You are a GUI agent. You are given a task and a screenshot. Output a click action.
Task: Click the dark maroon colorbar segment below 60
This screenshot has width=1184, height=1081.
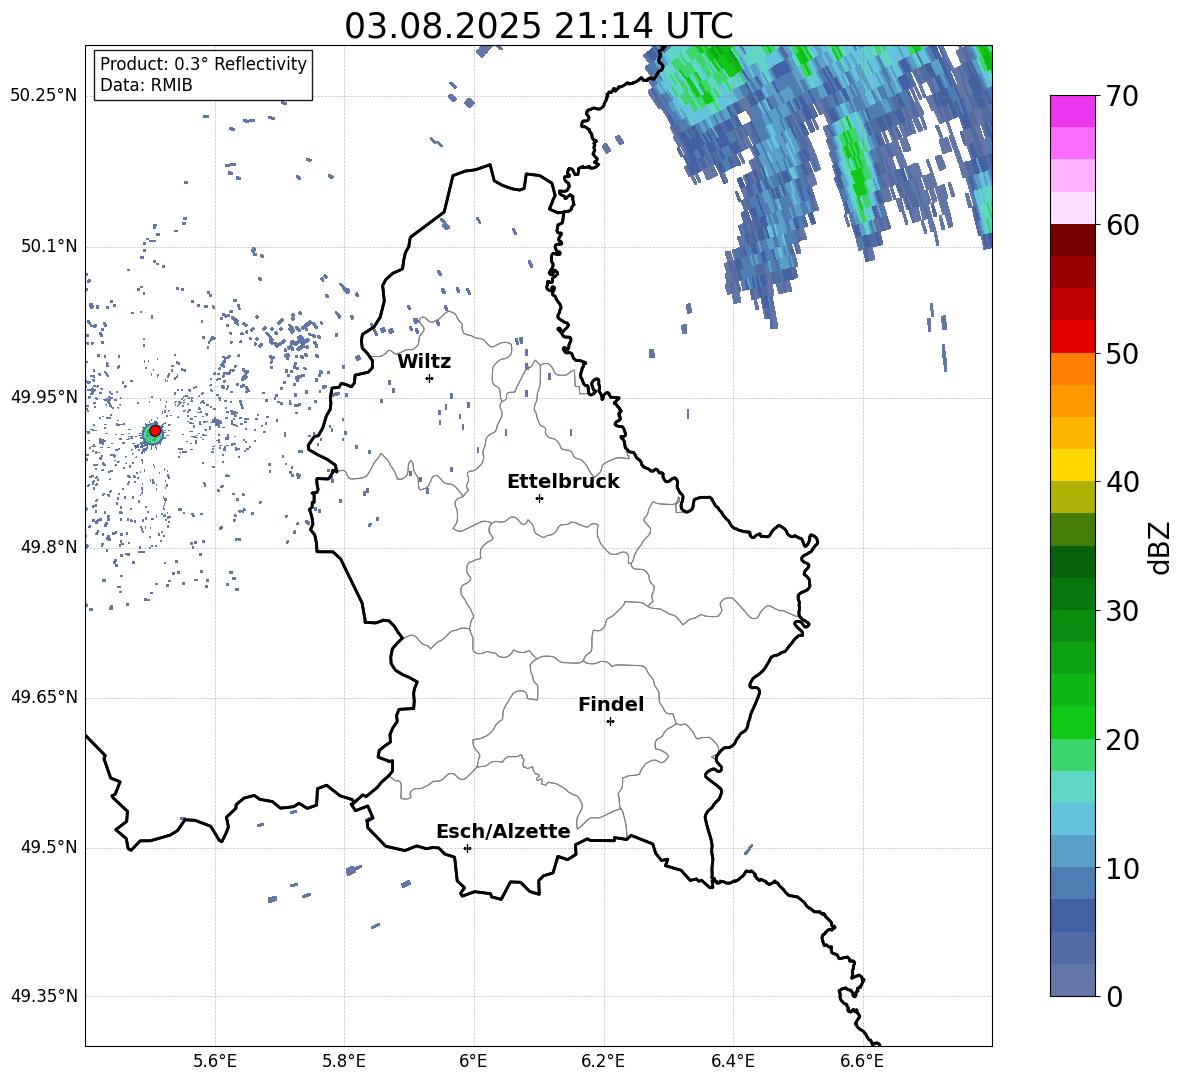coord(1072,240)
